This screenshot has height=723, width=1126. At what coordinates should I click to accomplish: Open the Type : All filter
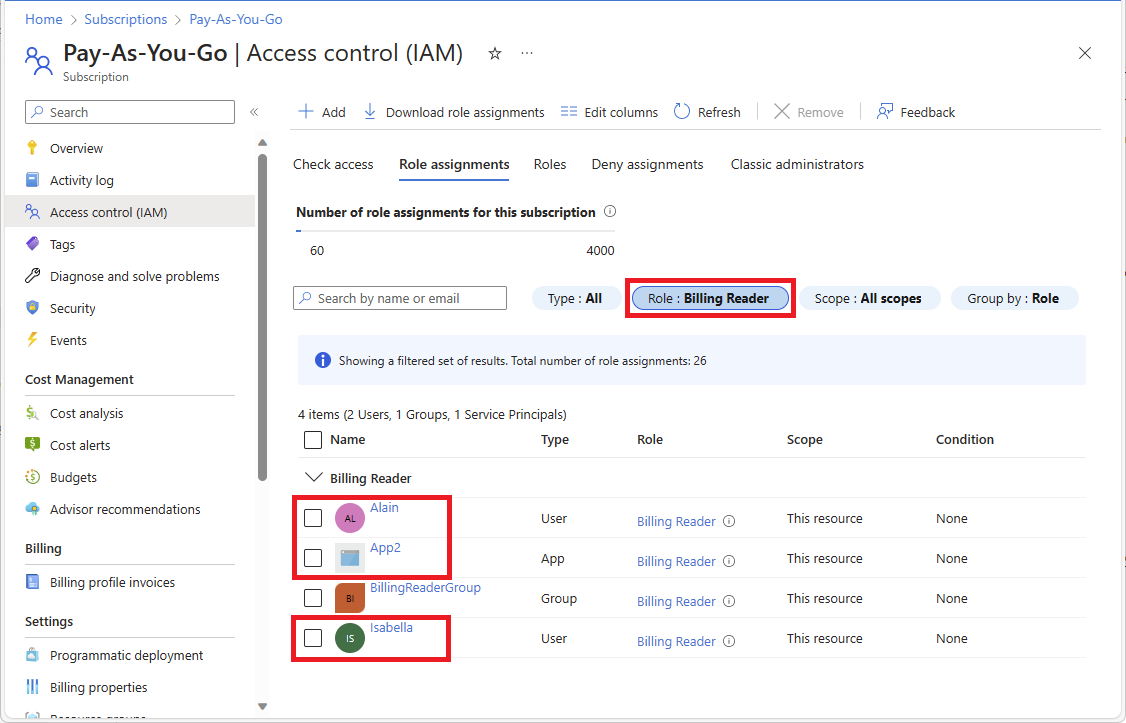coord(575,298)
